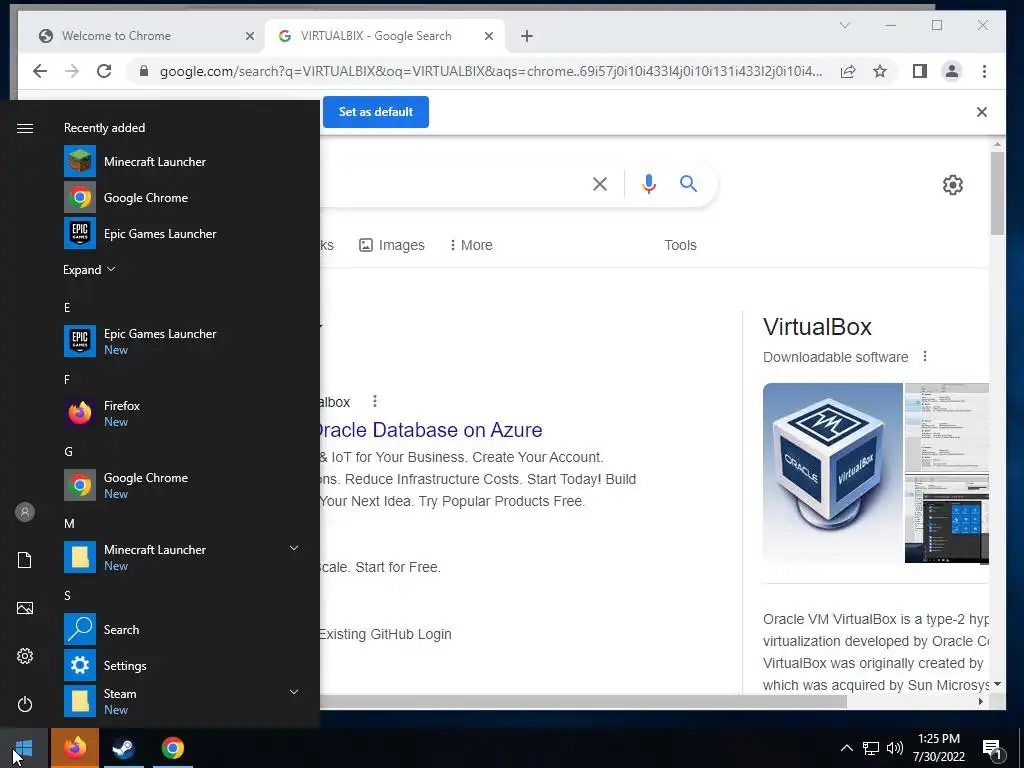Open the Steam folder in Start menu
This screenshot has width=1024, height=768.
click(x=181, y=701)
